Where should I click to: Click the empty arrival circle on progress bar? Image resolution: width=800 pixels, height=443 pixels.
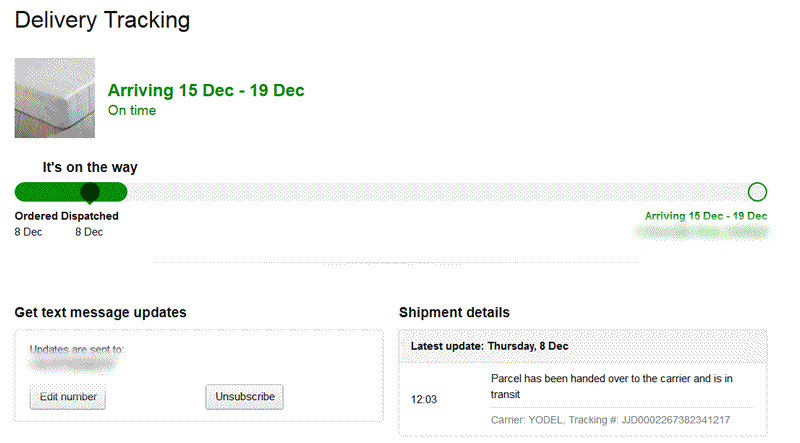tap(757, 192)
